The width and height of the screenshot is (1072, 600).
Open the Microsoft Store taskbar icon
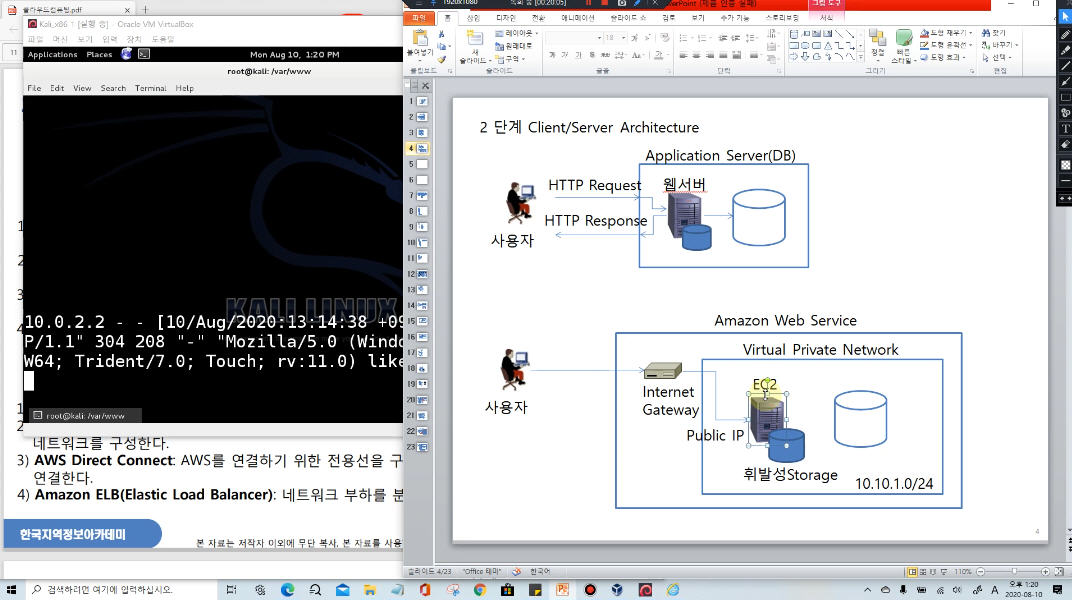(507, 590)
